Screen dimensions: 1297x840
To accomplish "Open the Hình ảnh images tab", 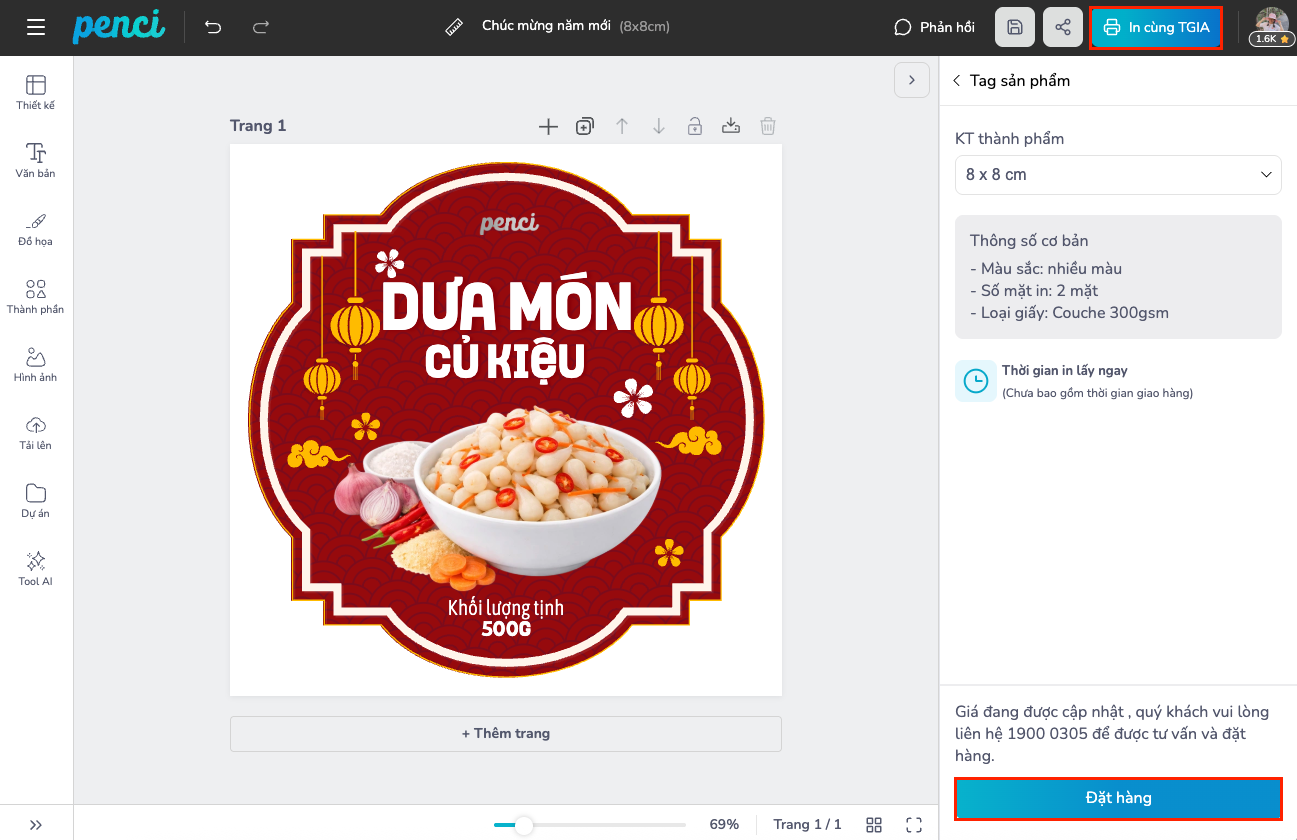I will click(x=36, y=364).
